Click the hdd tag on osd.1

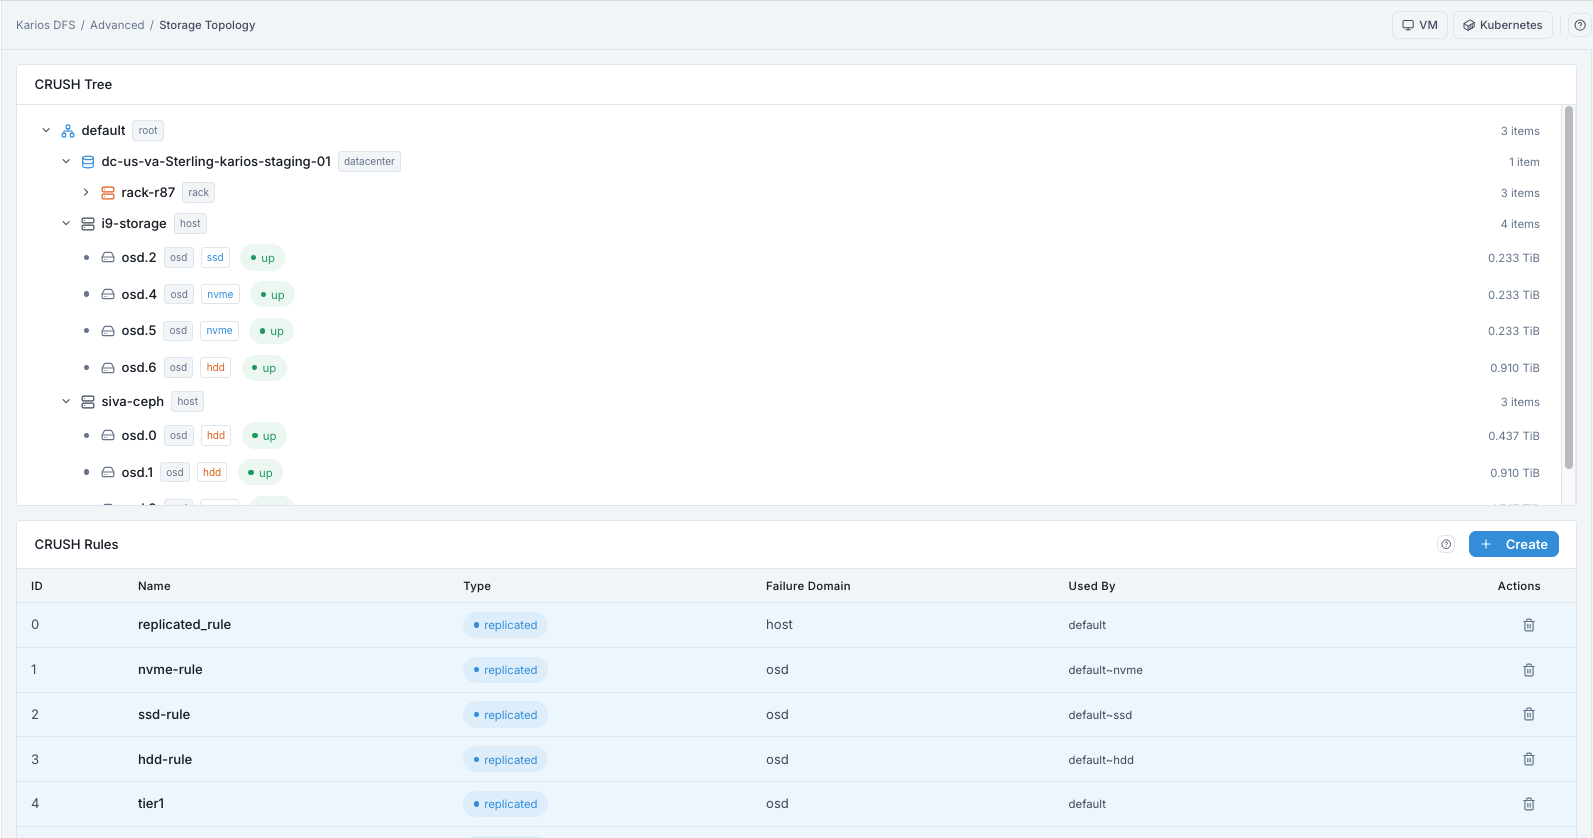click(x=212, y=473)
